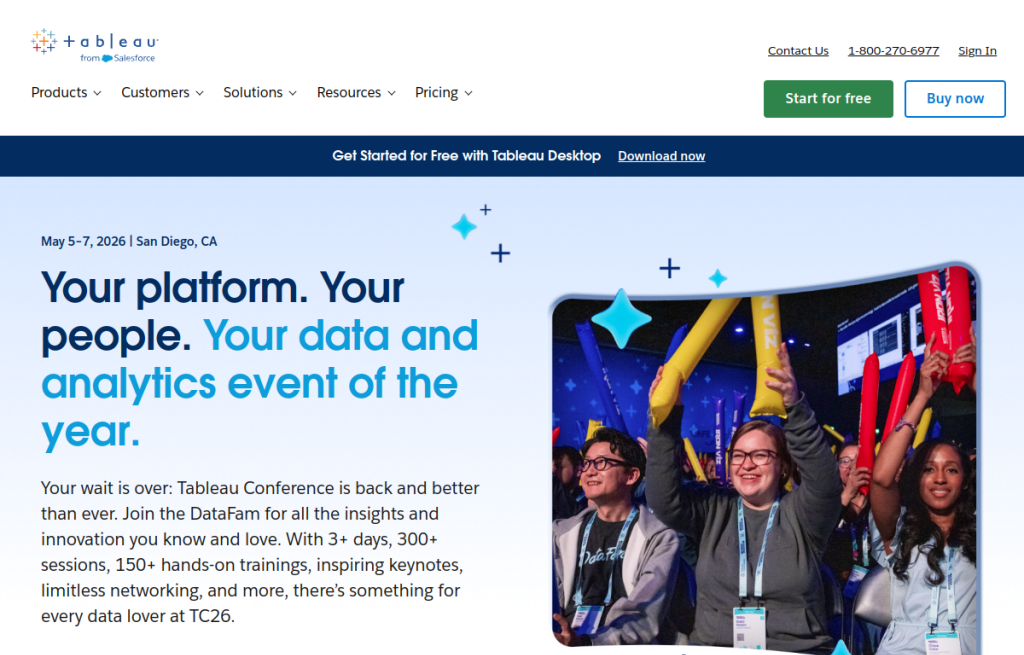Click the Sign In link
The image size is (1024, 655).
click(977, 51)
